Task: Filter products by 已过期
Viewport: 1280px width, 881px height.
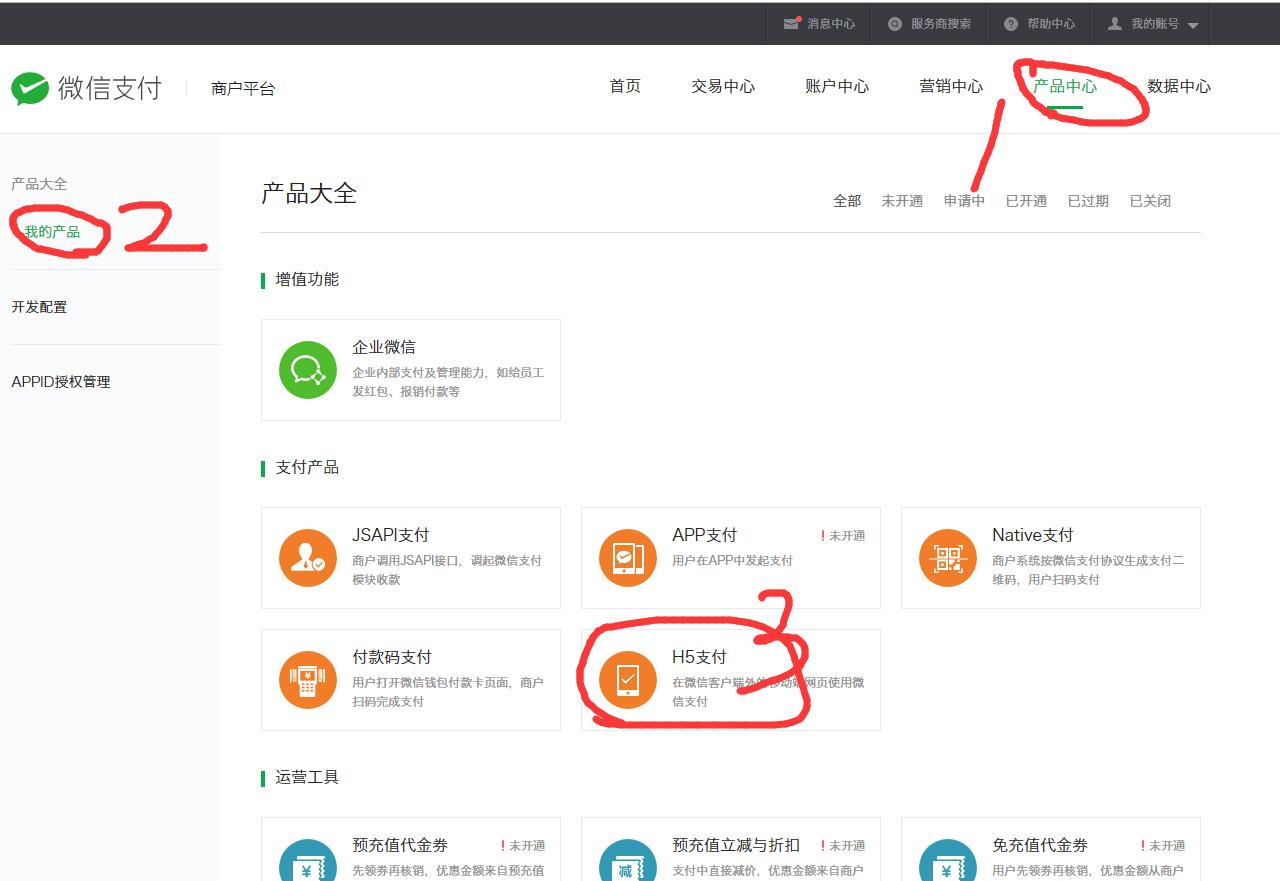Action: click(1088, 201)
